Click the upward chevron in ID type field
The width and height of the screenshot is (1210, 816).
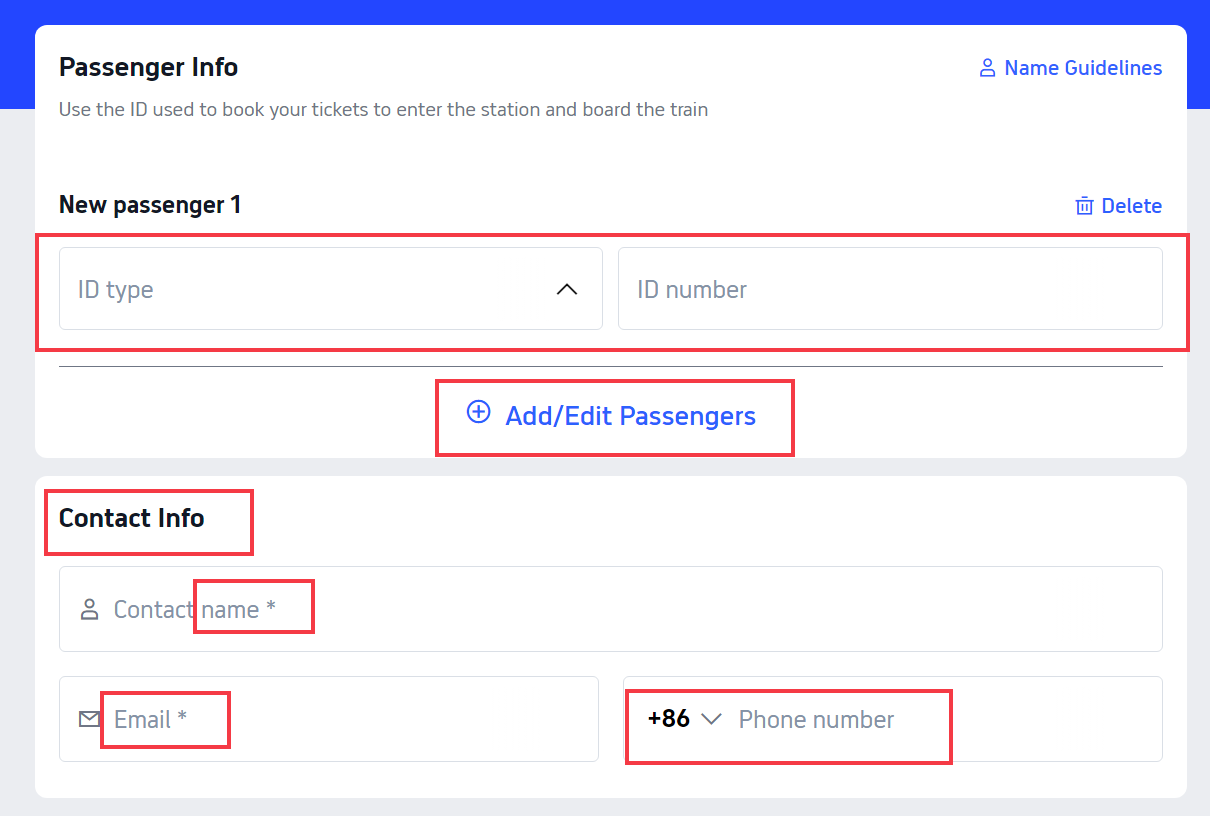tap(567, 289)
